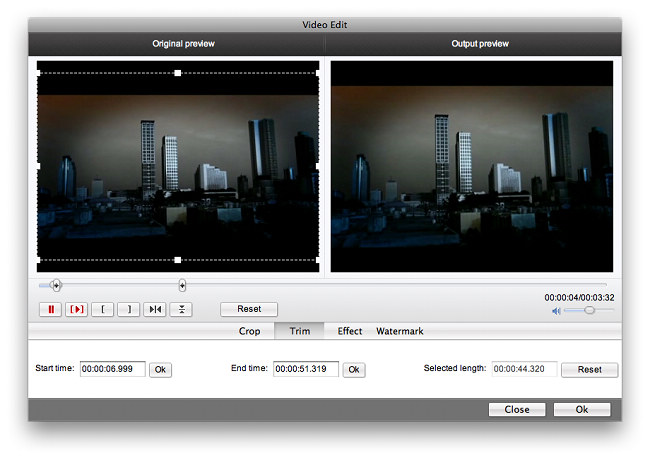Click the bottom-center crop handle in the original preview
Viewport: 650px width, 460px height.
coord(177,260)
